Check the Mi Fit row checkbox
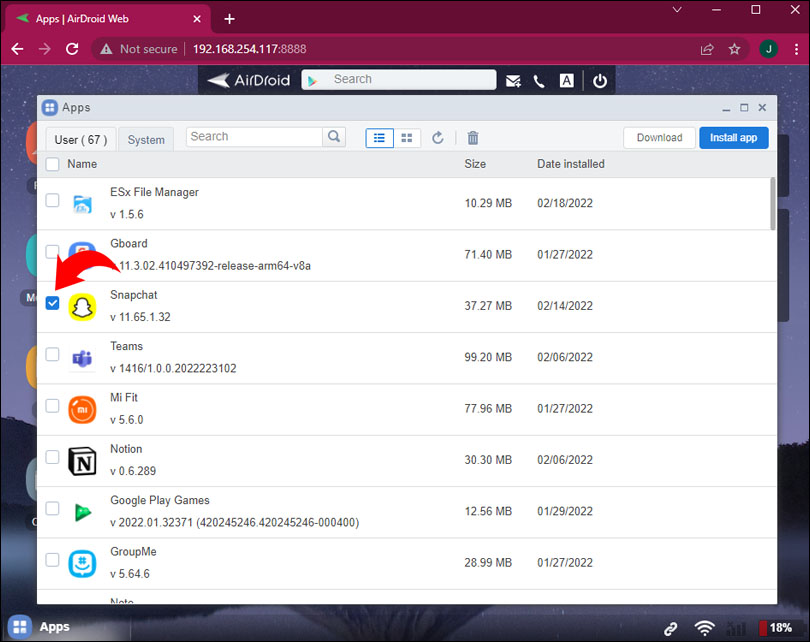The height and width of the screenshot is (642, 810). pyautogui.click(x=52, y=405)
